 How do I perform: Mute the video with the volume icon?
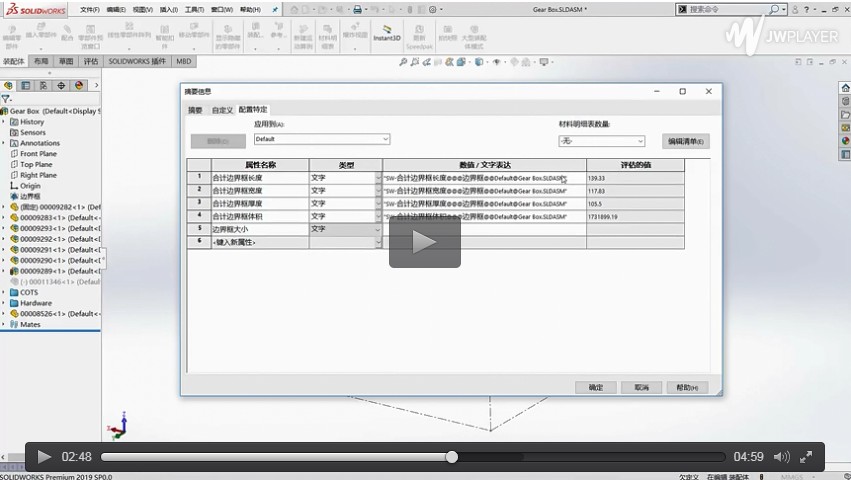781,457
